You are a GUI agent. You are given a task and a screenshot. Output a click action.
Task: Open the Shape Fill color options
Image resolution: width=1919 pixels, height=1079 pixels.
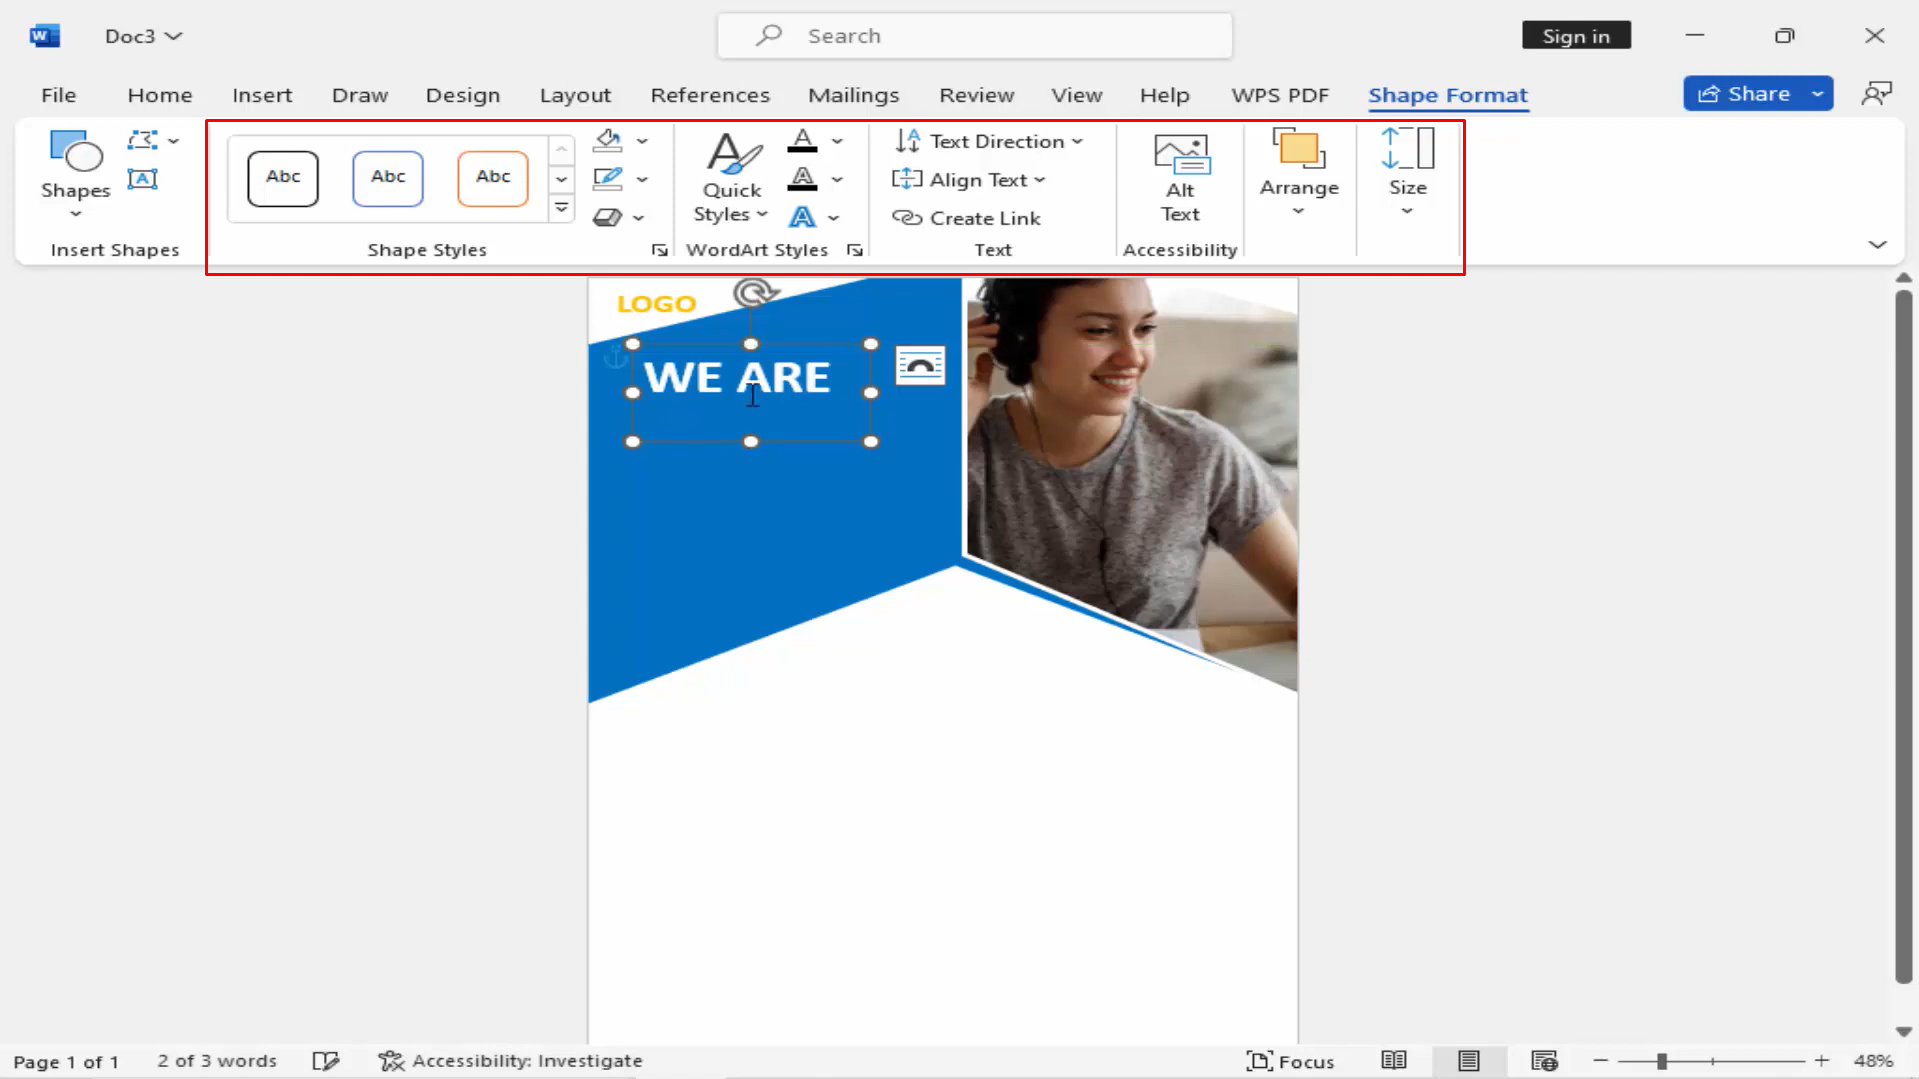pyautogui.click(x=643, y=140)
